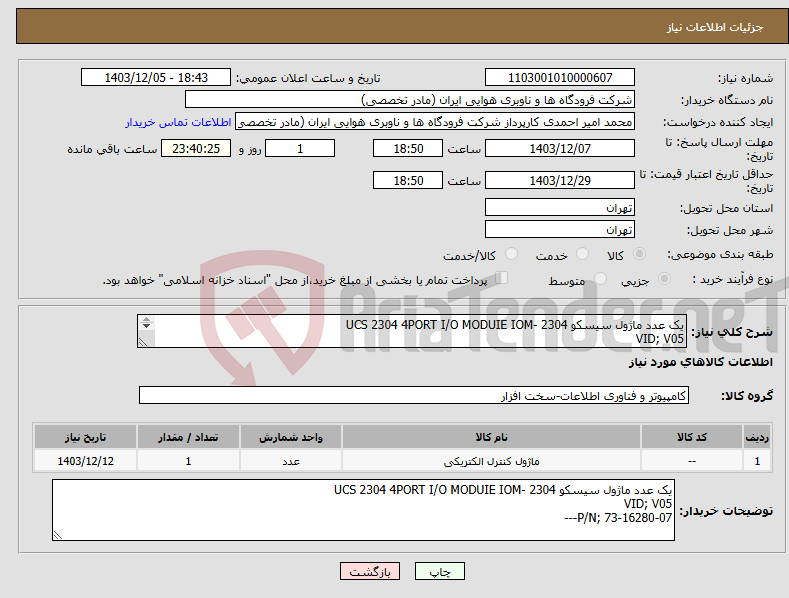Click the resize grip of description box

[x=143, y=342]
